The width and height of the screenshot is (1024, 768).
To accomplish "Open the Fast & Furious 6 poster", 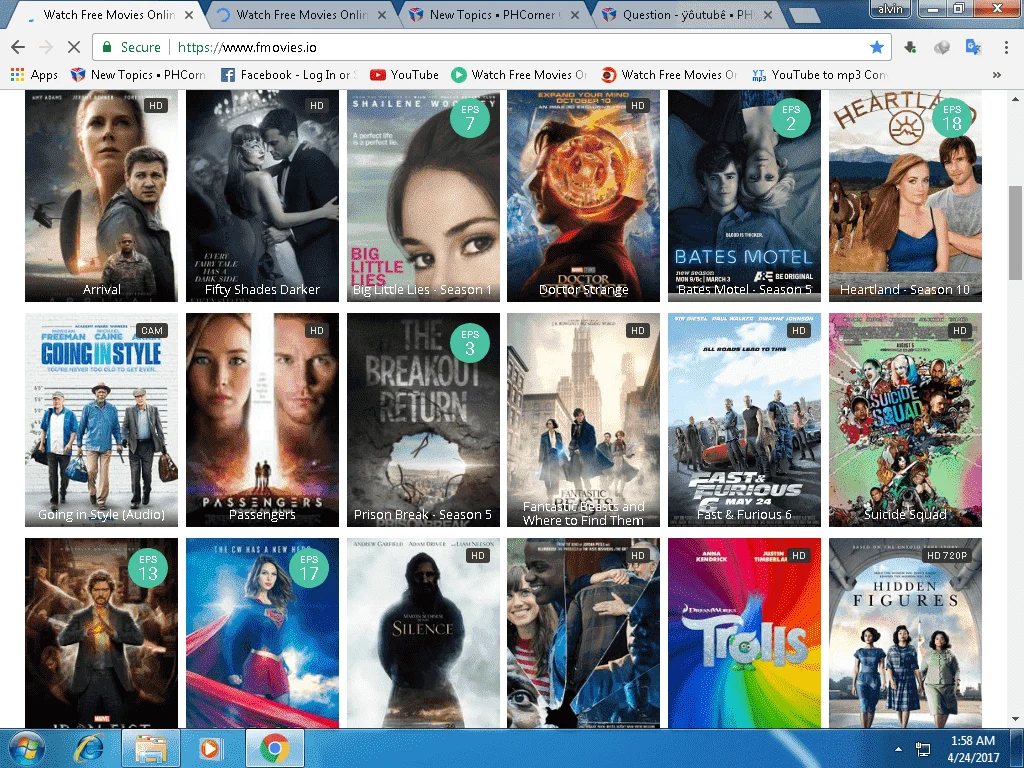I will 744,420.
